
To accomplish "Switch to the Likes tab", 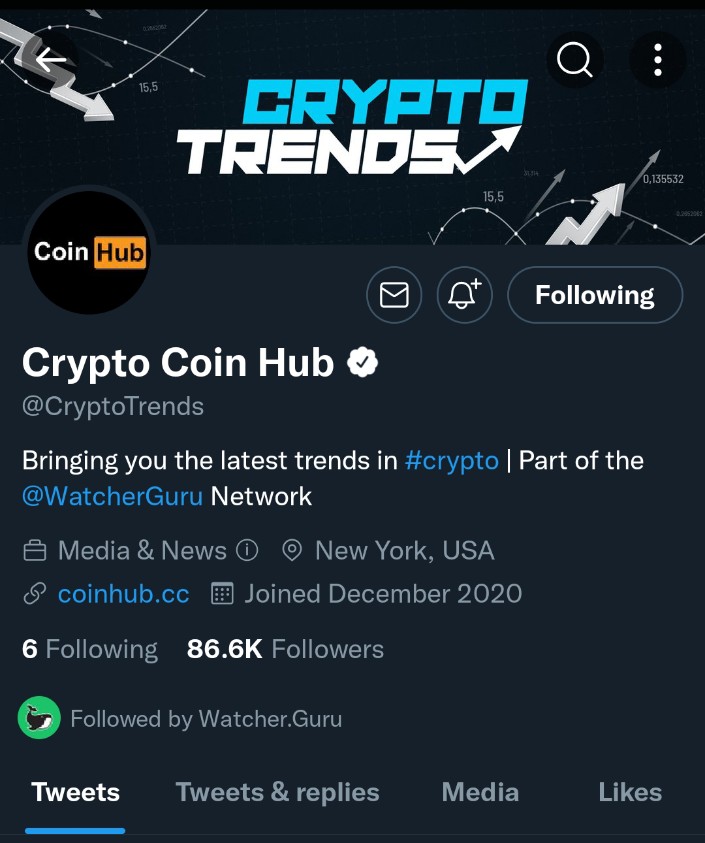I will (x=630, y=792).
